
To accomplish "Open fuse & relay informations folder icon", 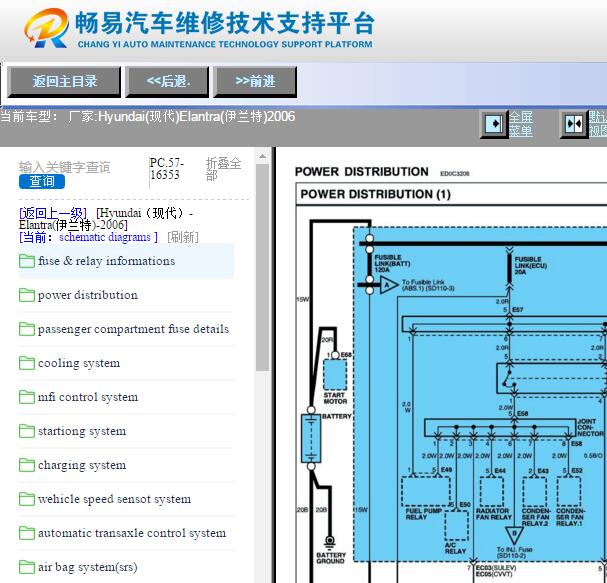I will 27,261.
